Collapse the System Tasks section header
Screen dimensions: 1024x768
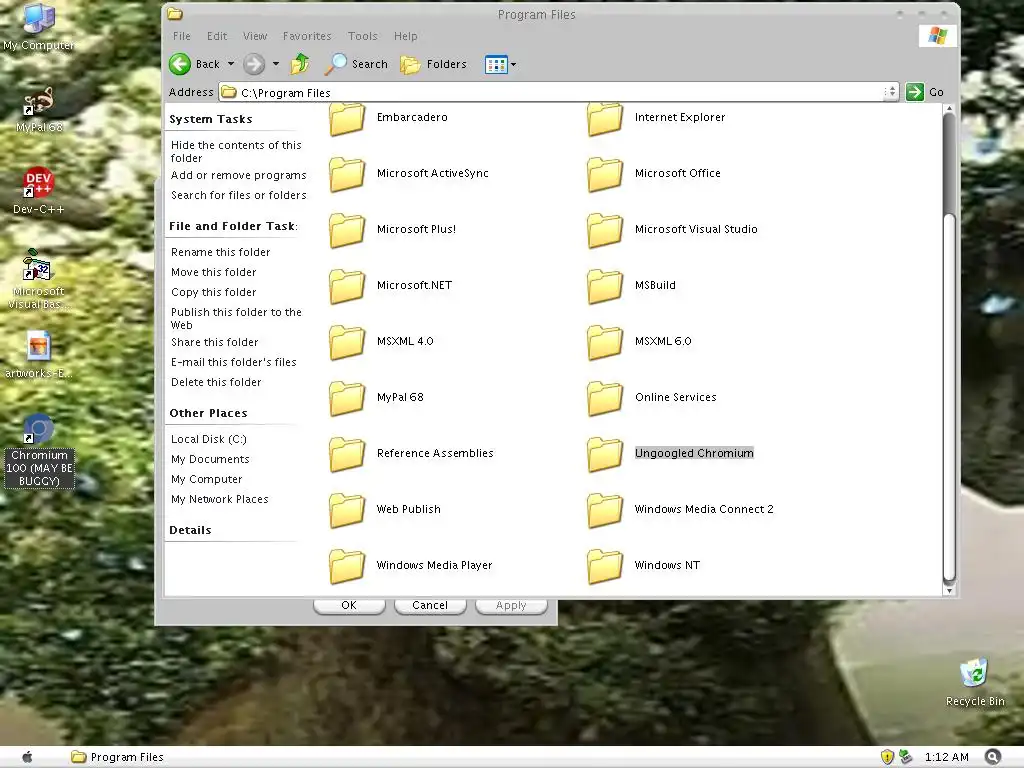coord(210,119)
